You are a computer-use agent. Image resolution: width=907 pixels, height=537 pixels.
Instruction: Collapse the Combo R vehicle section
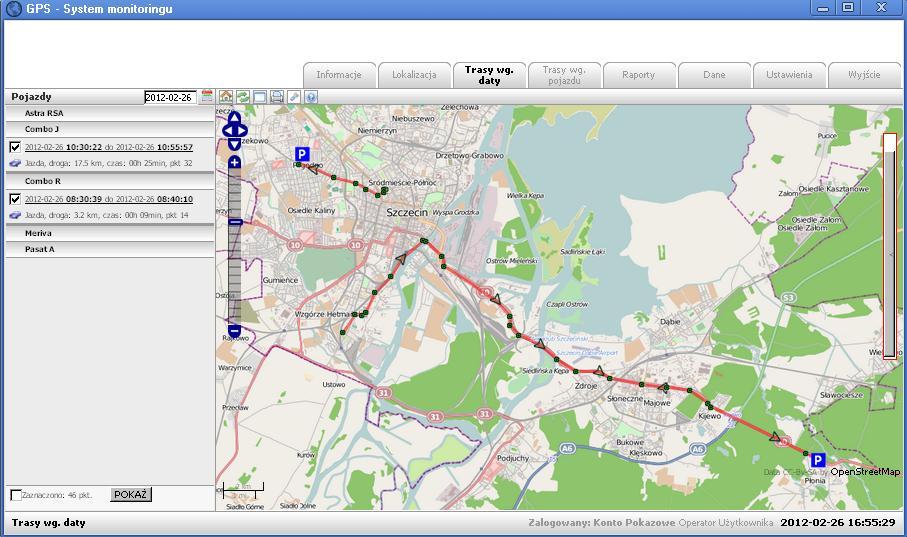(110, 181)
